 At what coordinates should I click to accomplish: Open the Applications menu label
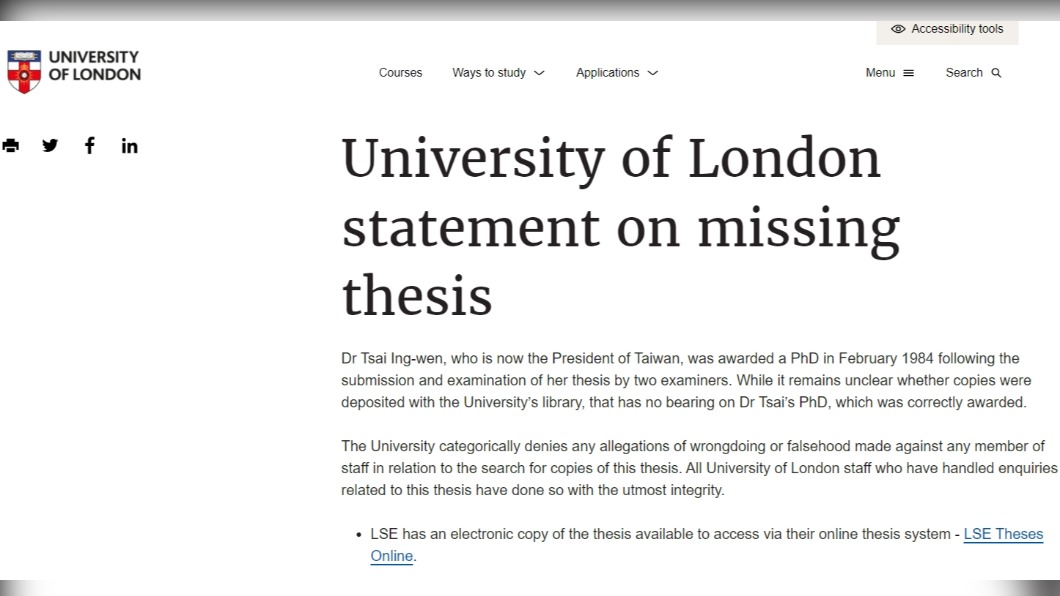point(607,72)
